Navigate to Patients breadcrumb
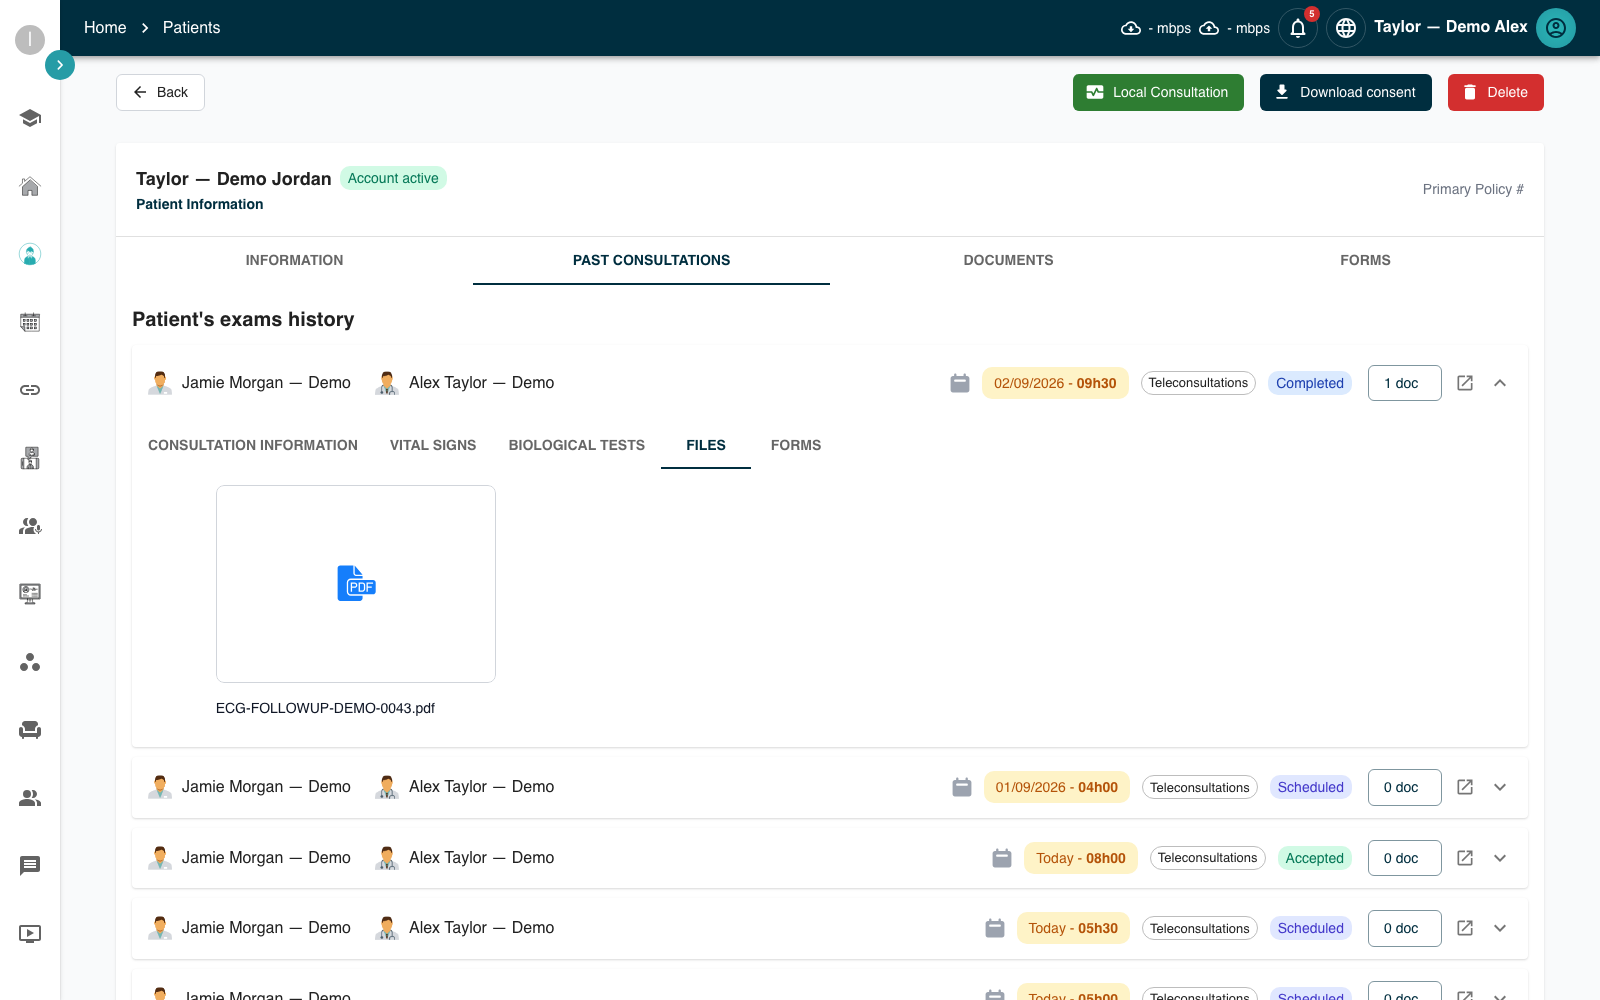The image size is (1600, 1000). (x=191, y=28)
